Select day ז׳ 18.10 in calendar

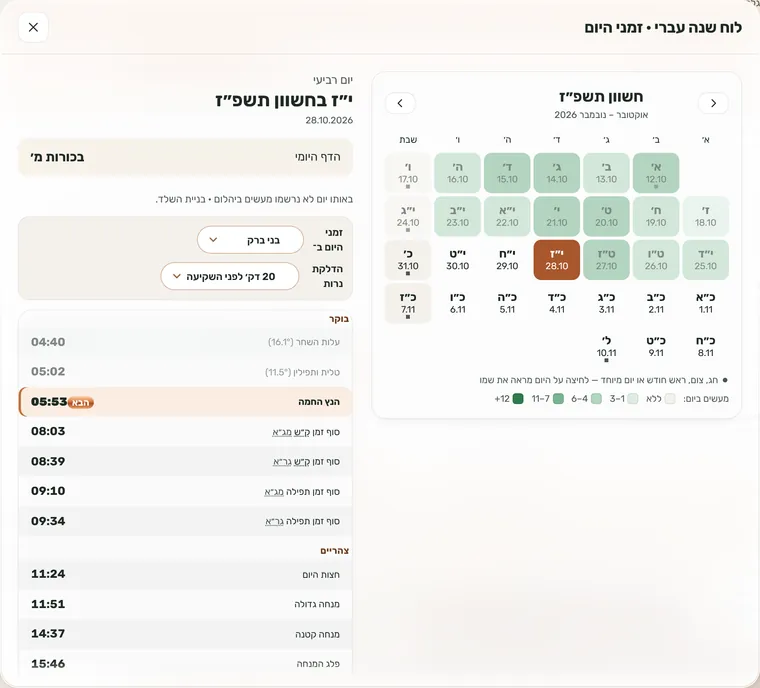(706, 216)
